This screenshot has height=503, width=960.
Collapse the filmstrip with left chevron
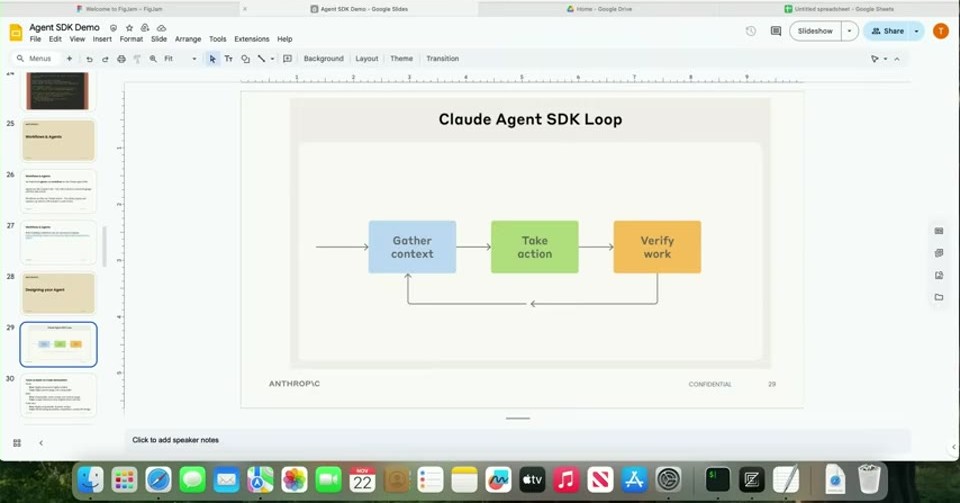(x=41, y=442)
